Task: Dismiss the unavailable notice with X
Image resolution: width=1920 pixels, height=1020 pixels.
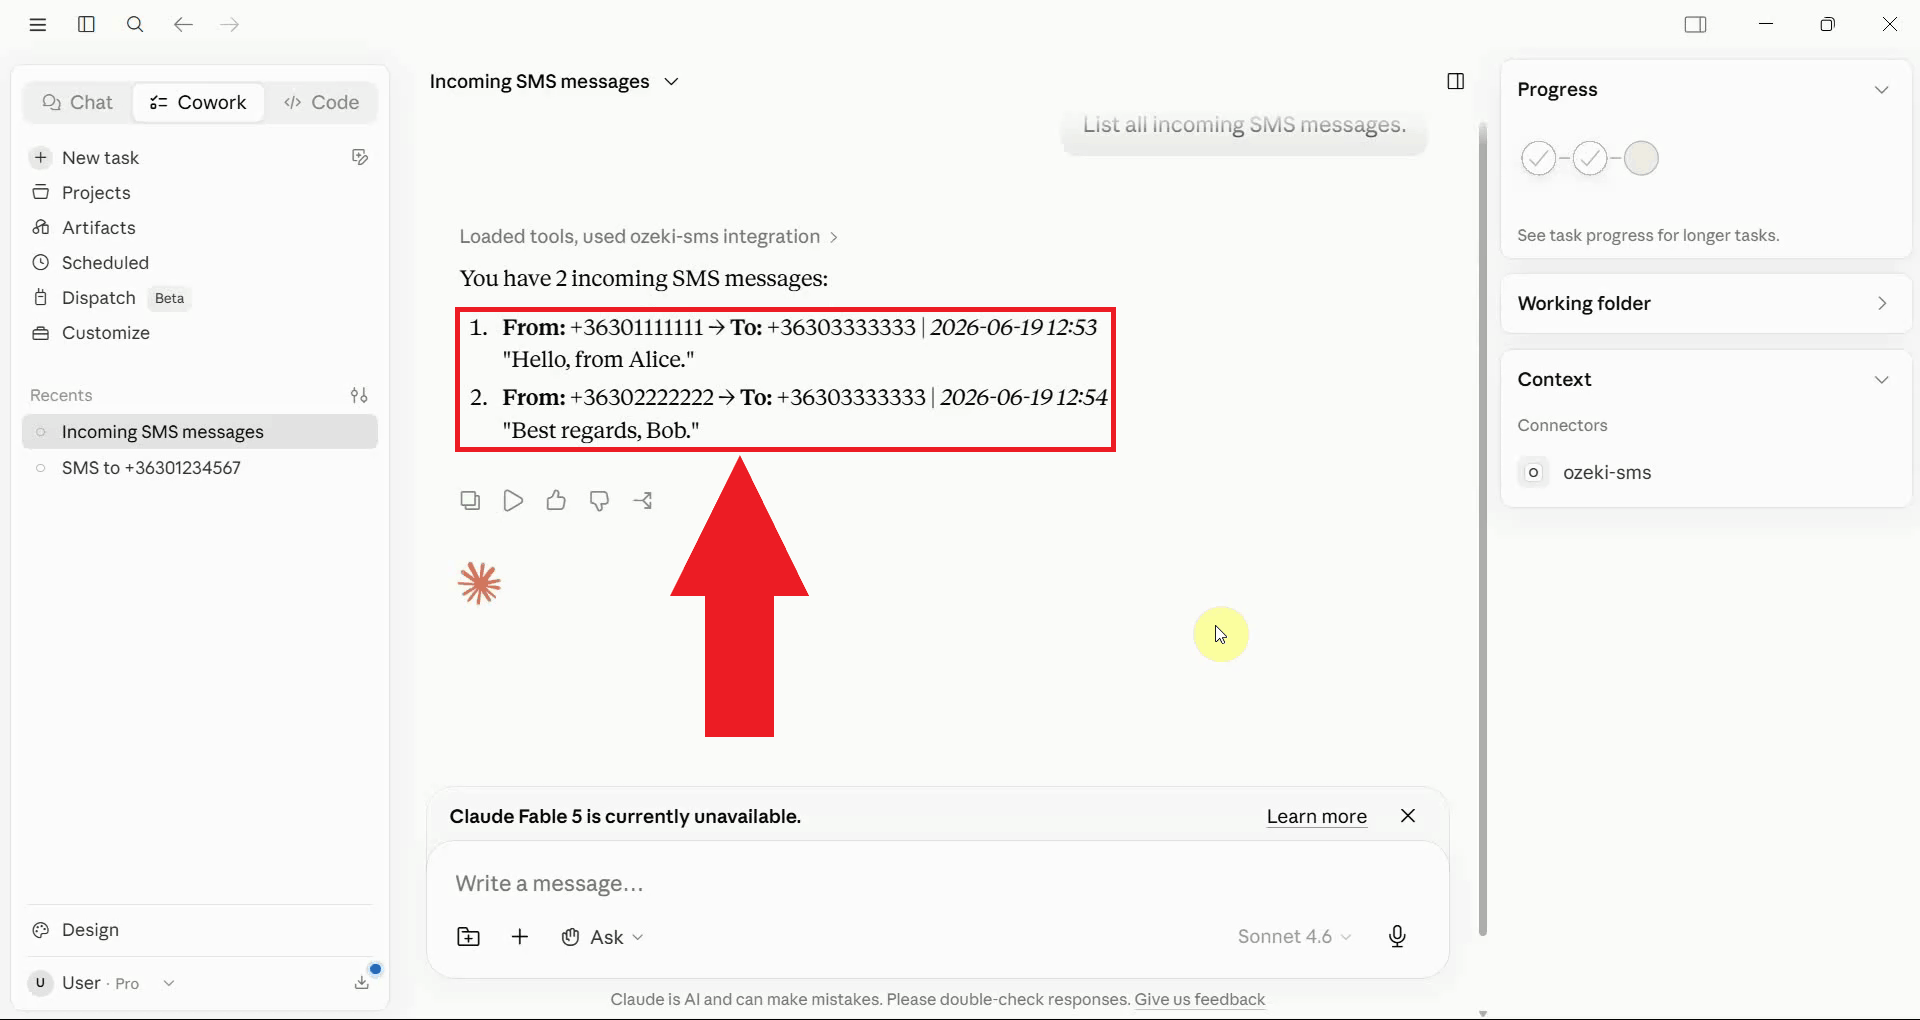Action: (1408, 816)
